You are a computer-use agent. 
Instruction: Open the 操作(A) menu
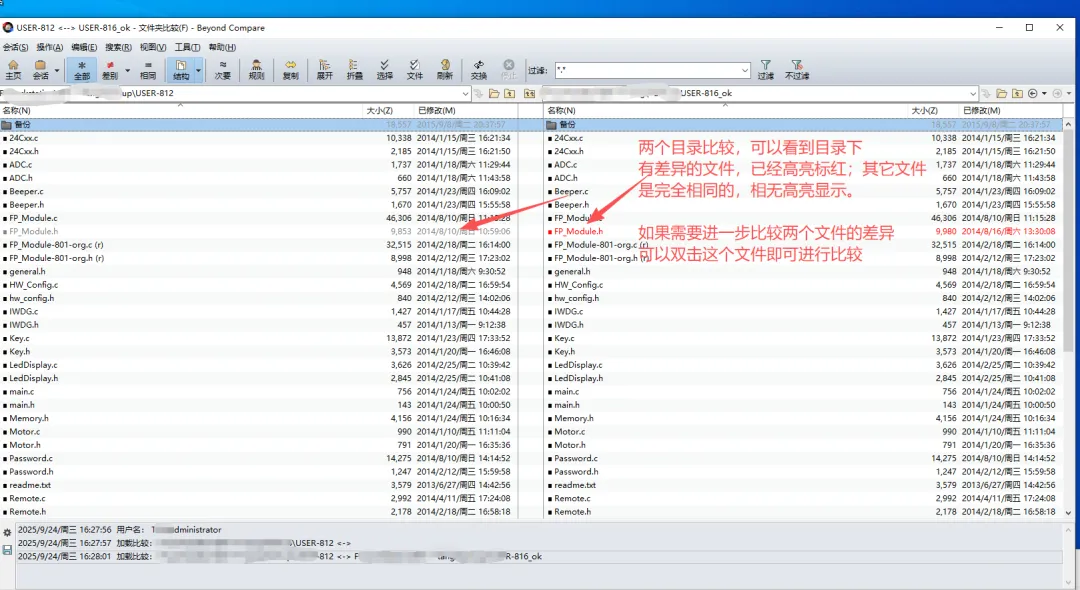(x=50, y=48)
